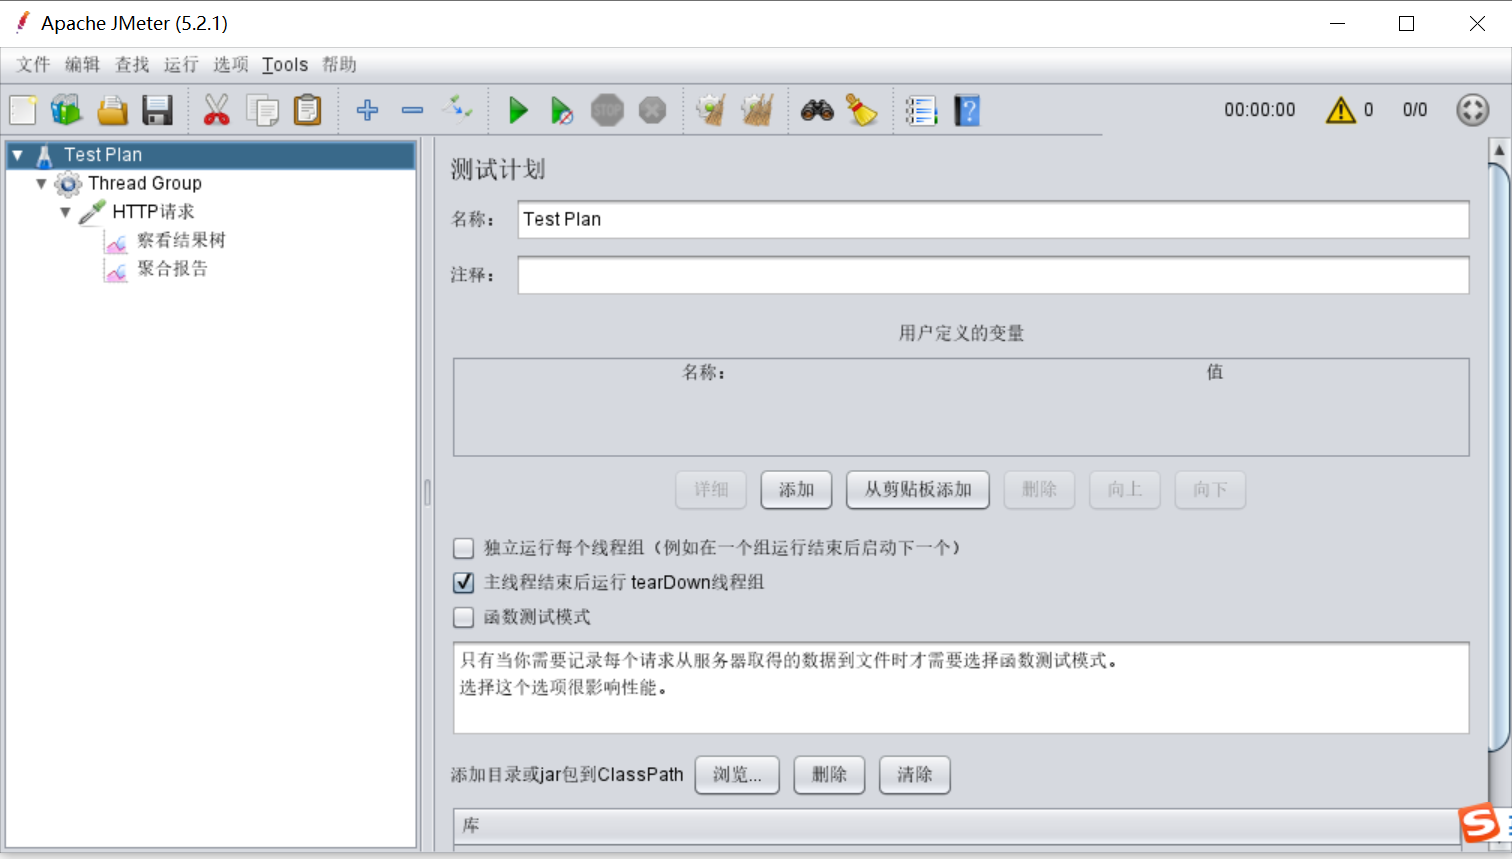
Task: Open the 编辑 menu
Action: pyautogui.click(x=82, y=65)
